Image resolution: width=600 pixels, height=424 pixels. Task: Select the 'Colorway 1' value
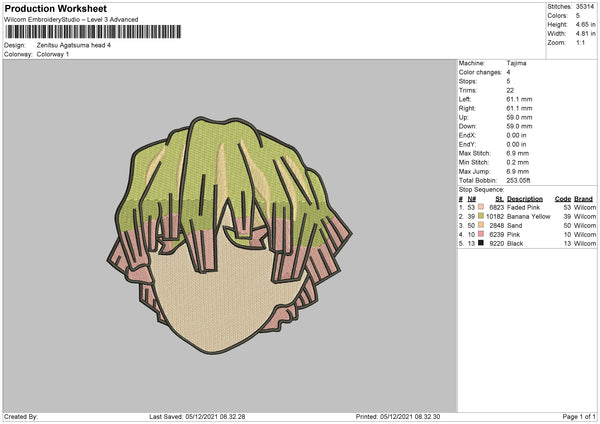[x=53, y=54]
